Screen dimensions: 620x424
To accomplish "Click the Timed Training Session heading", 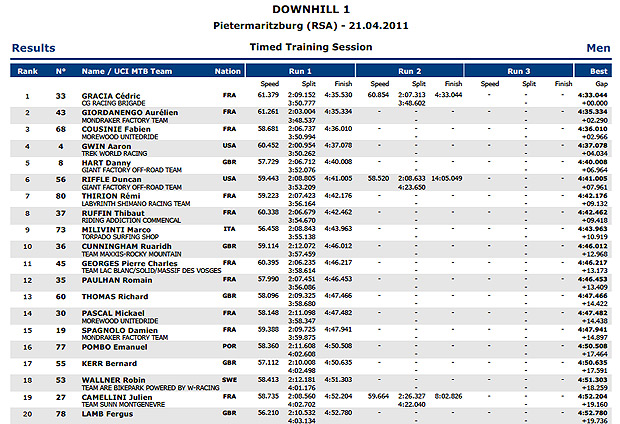I will tap(308, 47).
